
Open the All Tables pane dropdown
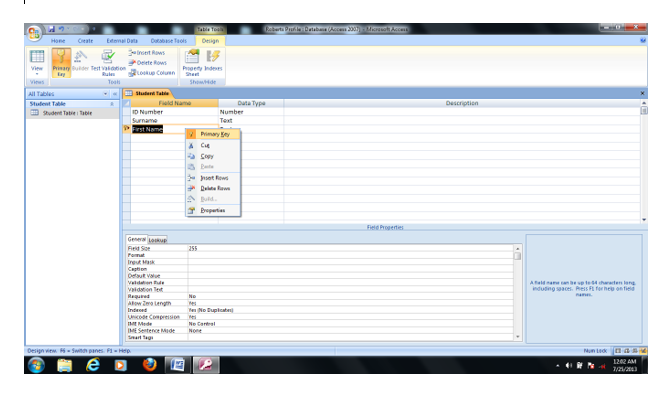coord(107,93)
